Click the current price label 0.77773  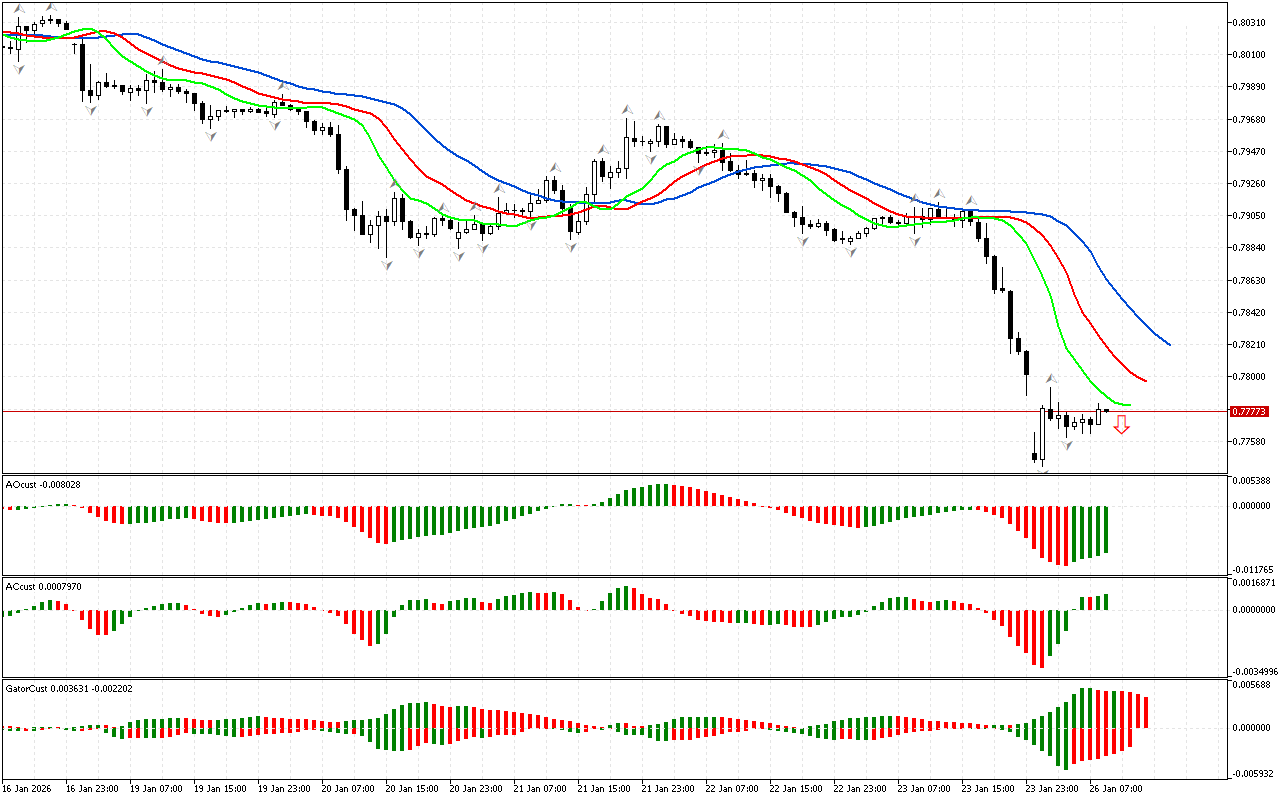[1249, 411]
